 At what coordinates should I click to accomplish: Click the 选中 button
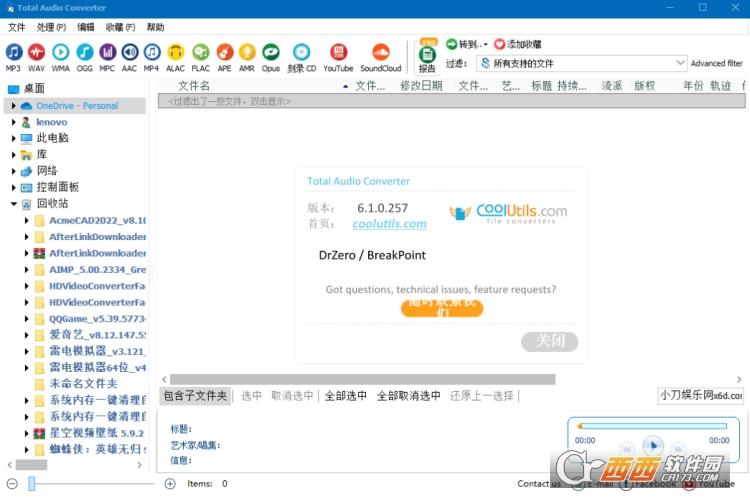251,396
